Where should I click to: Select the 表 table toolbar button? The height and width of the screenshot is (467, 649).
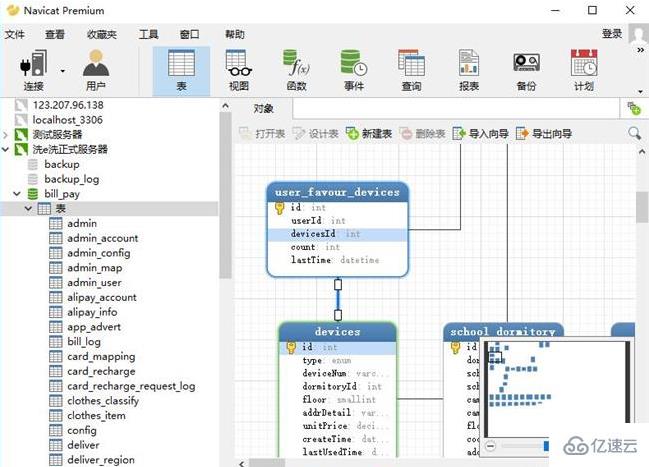(181, 70)
